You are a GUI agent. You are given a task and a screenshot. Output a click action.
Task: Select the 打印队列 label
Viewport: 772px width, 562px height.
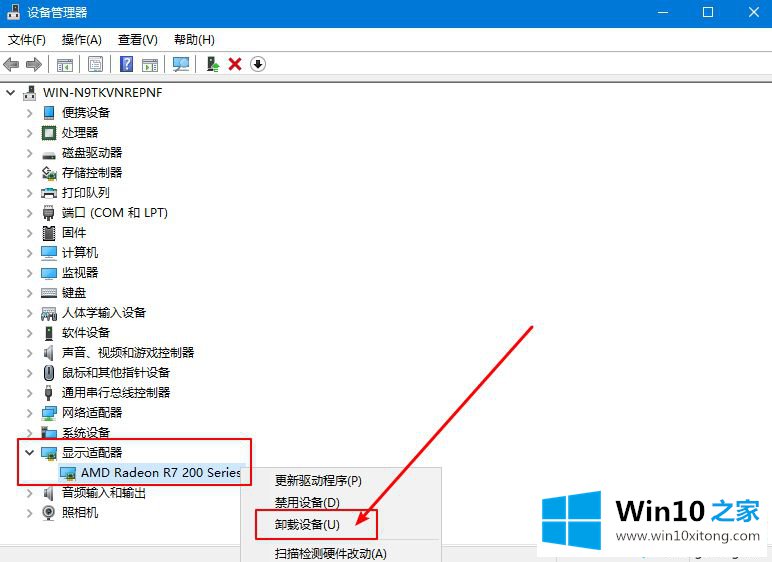86,193
